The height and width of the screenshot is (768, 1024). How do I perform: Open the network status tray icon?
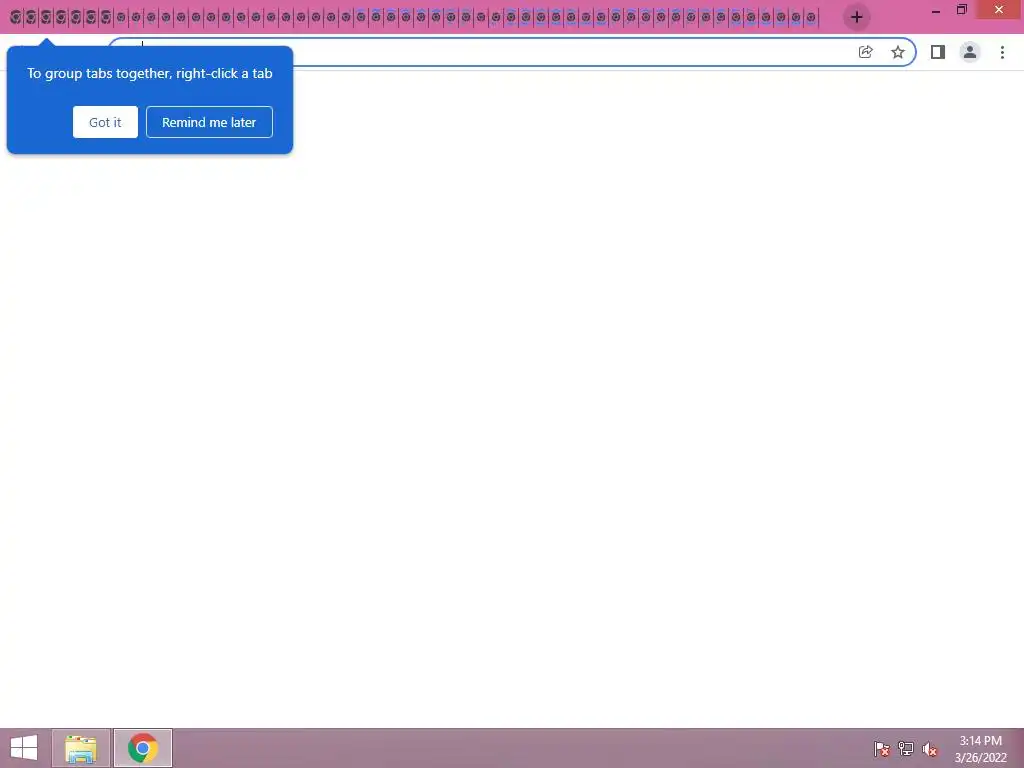[x=906, y=749]
